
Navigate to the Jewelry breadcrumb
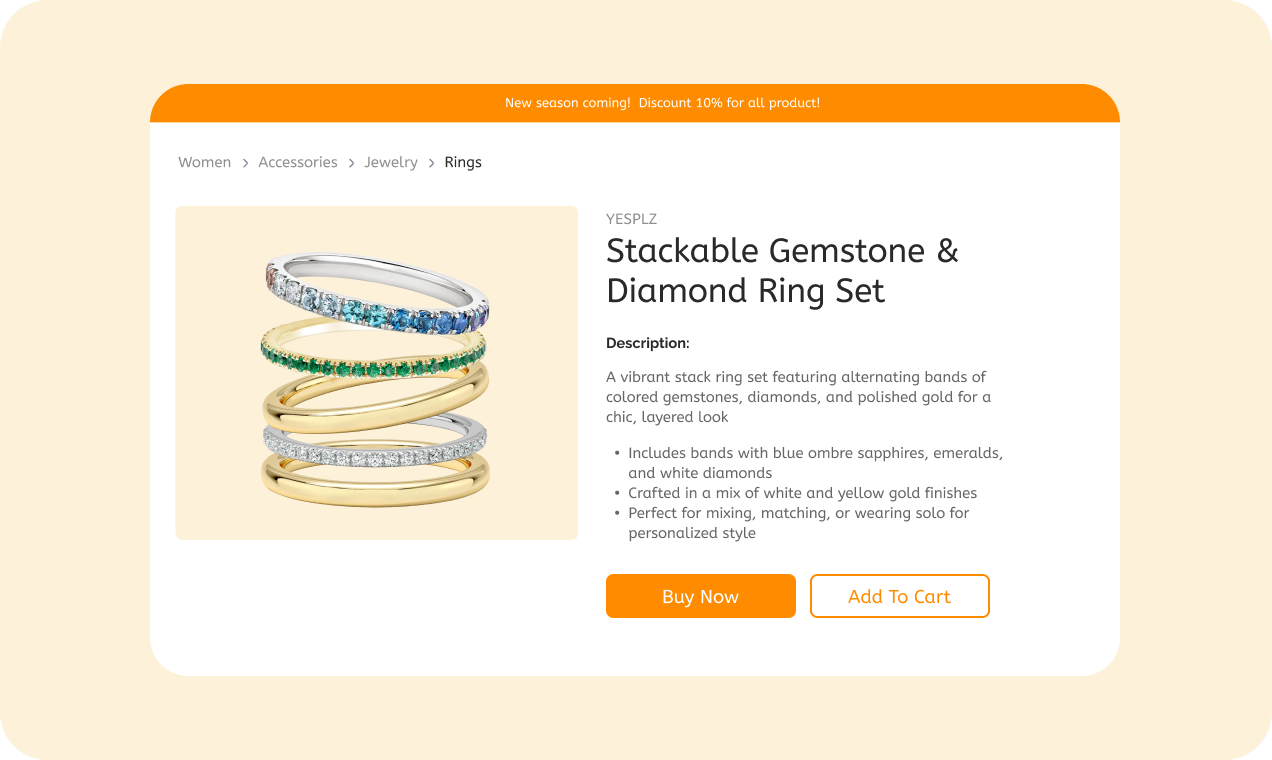tap(391, 162)
